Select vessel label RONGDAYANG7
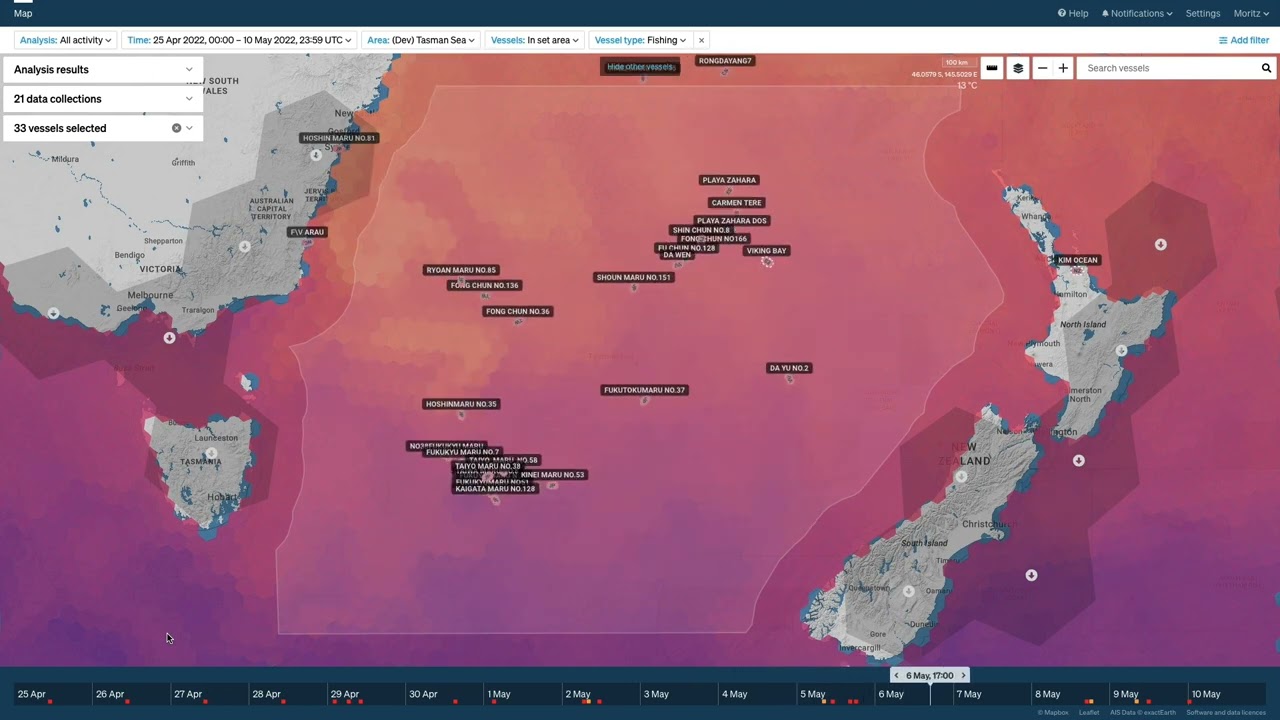This screenshot has height=720, width=1280. pyautogui.click(x=725, y=61)
